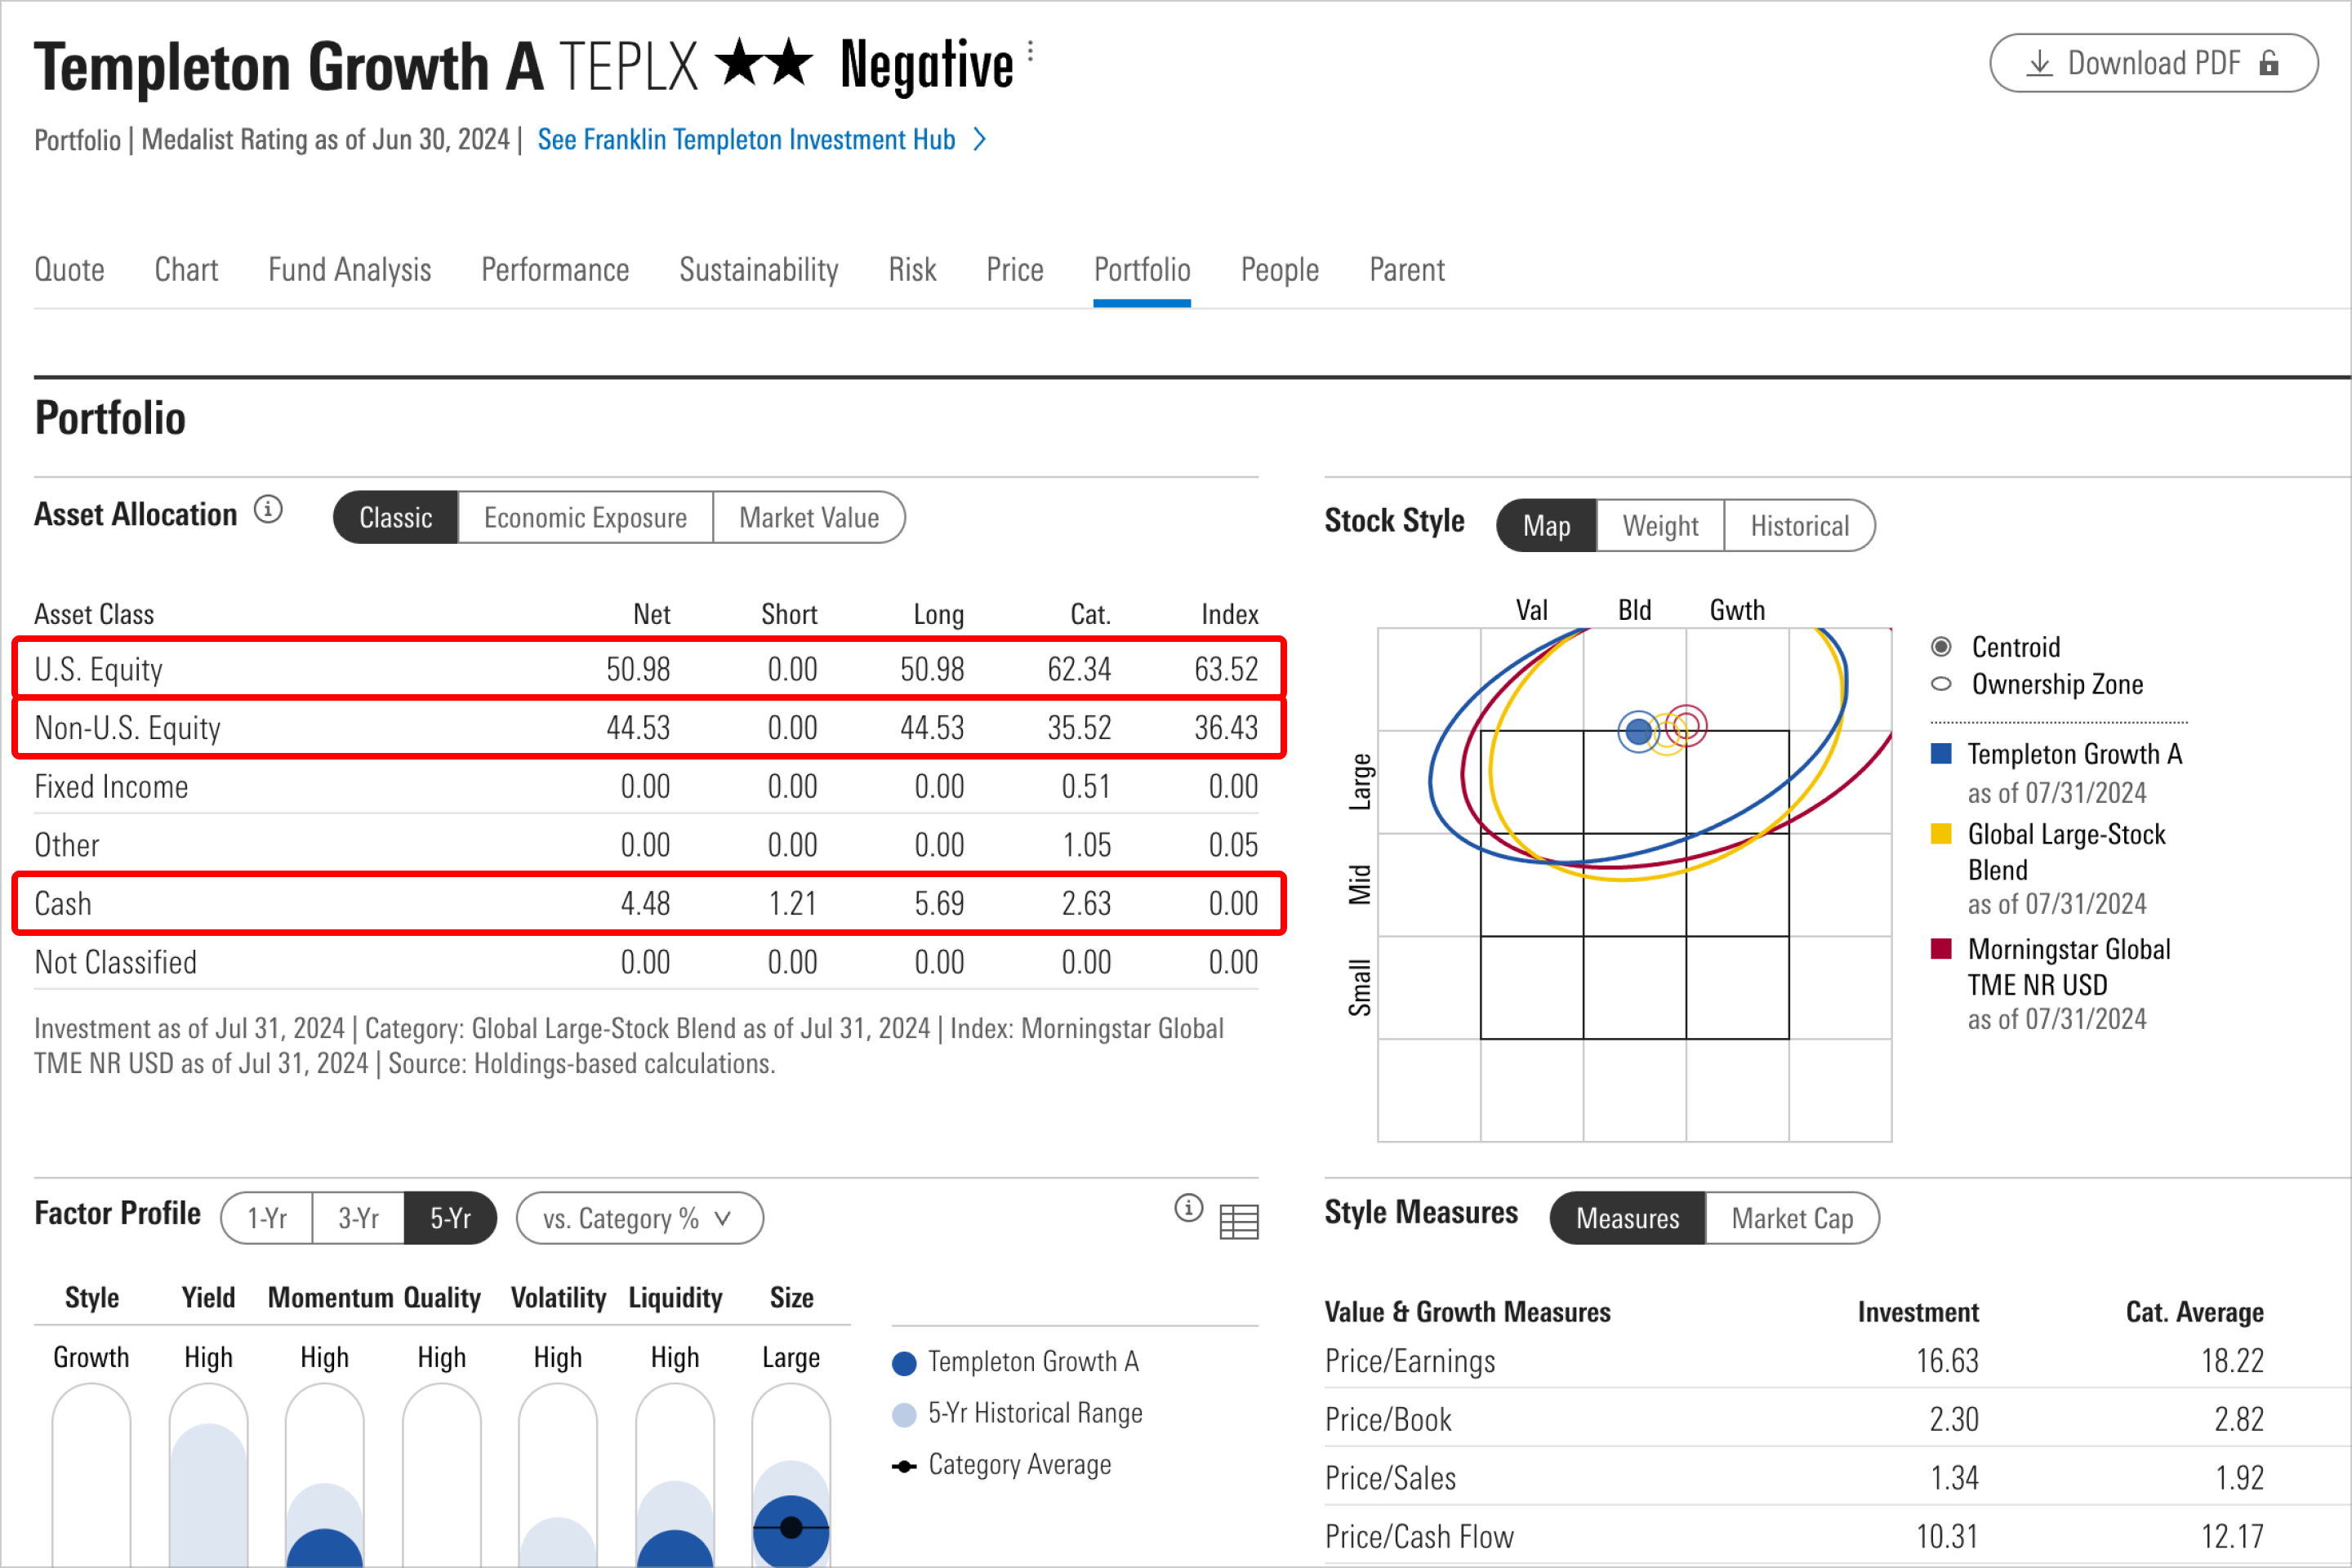Open See Franklin Templeton Investment Hub link
This screenshot has width=2352, height=1568.
[x=746, y=139]
